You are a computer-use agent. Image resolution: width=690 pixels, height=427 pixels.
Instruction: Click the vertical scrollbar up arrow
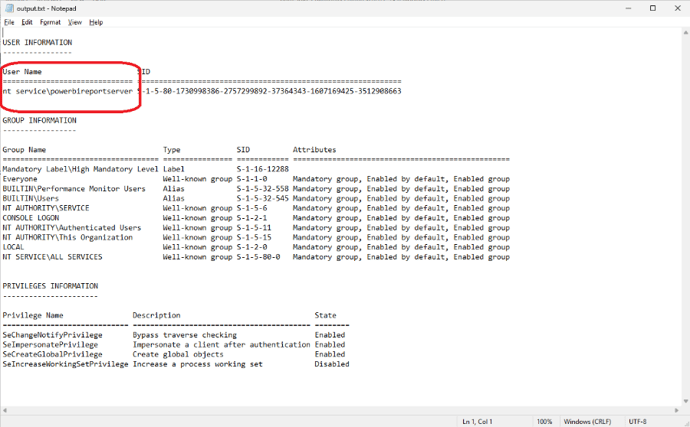click(x=685, y=32)
